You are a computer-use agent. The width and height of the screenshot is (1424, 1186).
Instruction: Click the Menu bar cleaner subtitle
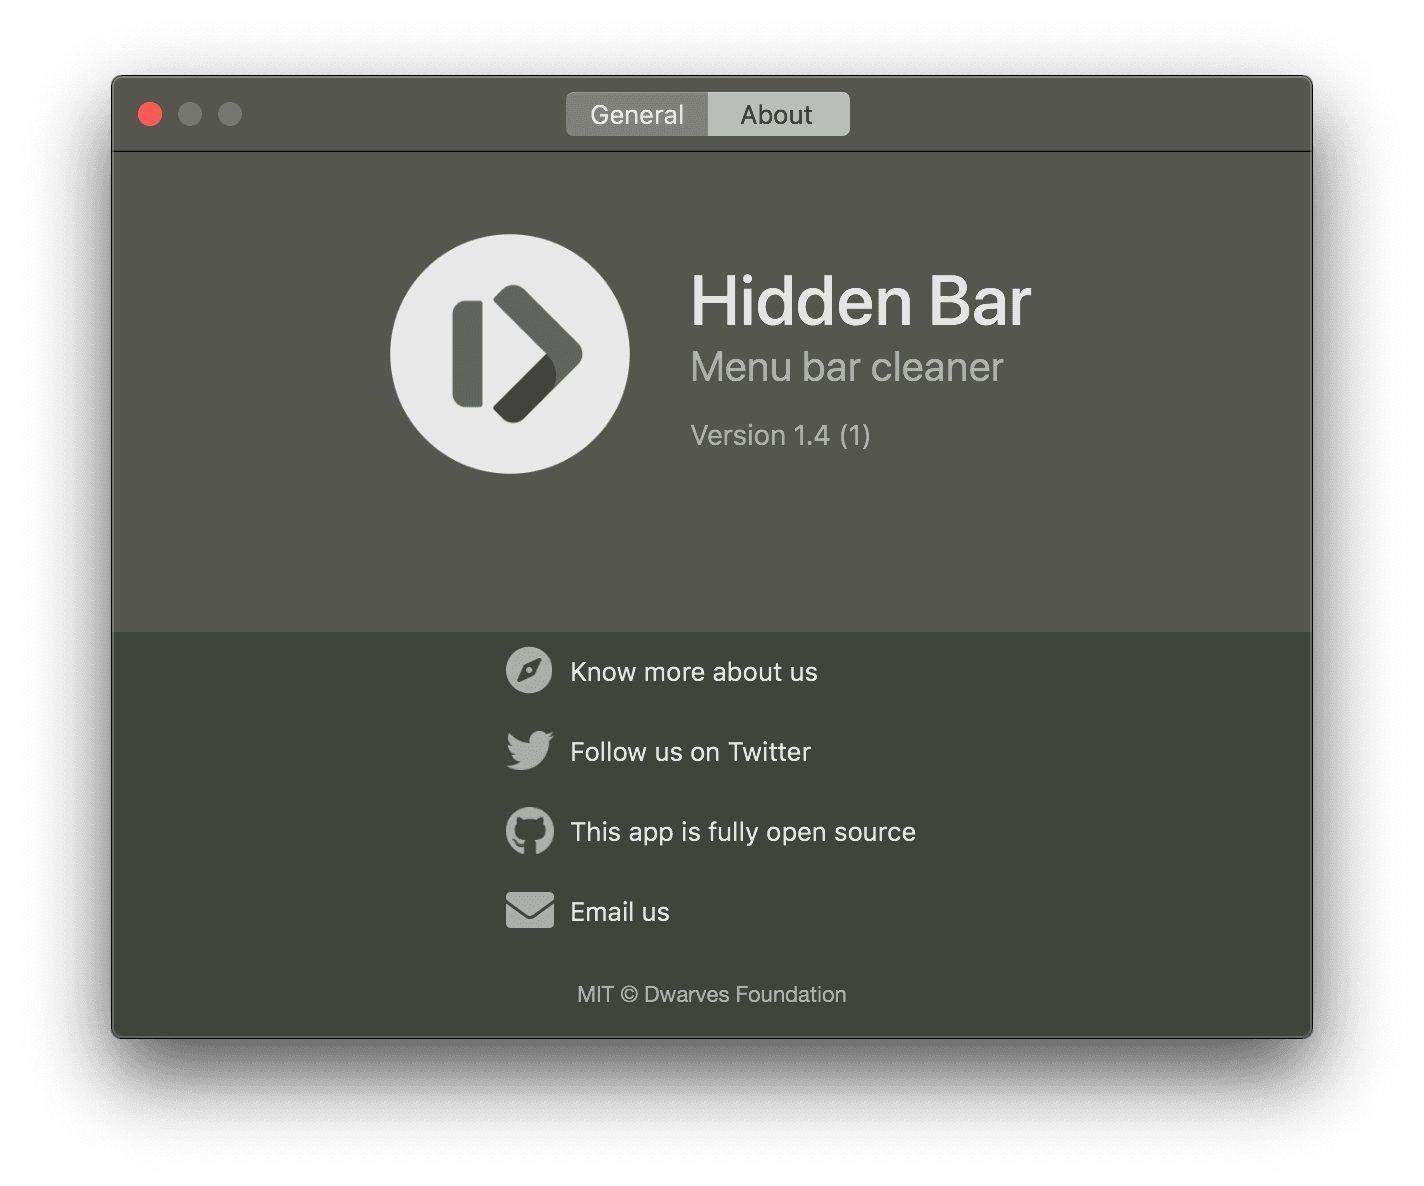point(846,367)
